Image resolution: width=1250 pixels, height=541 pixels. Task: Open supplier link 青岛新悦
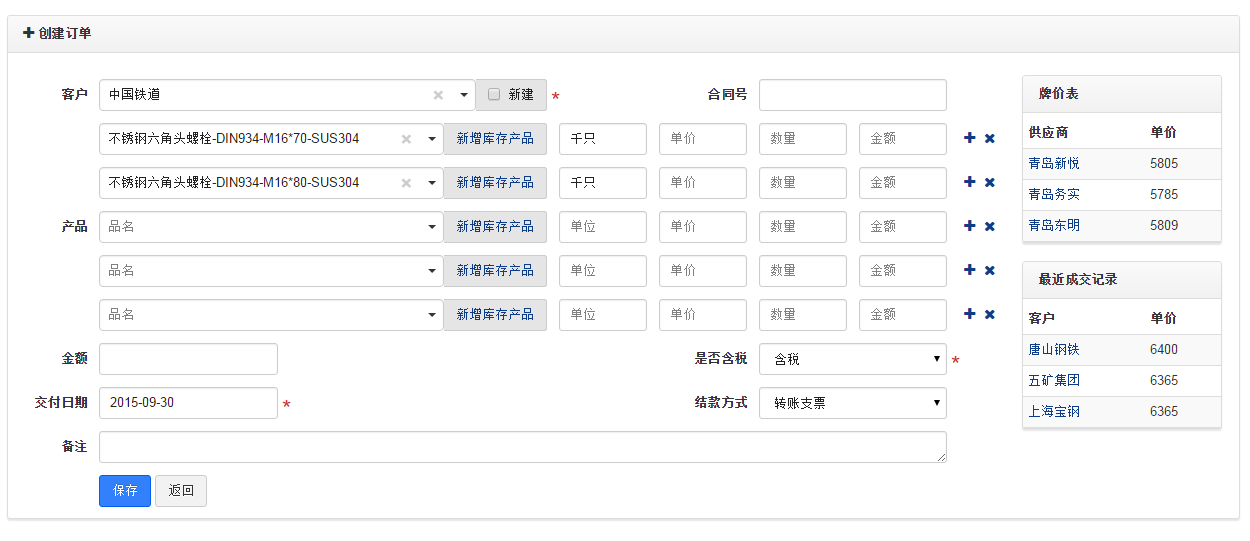coord(1054,163)
